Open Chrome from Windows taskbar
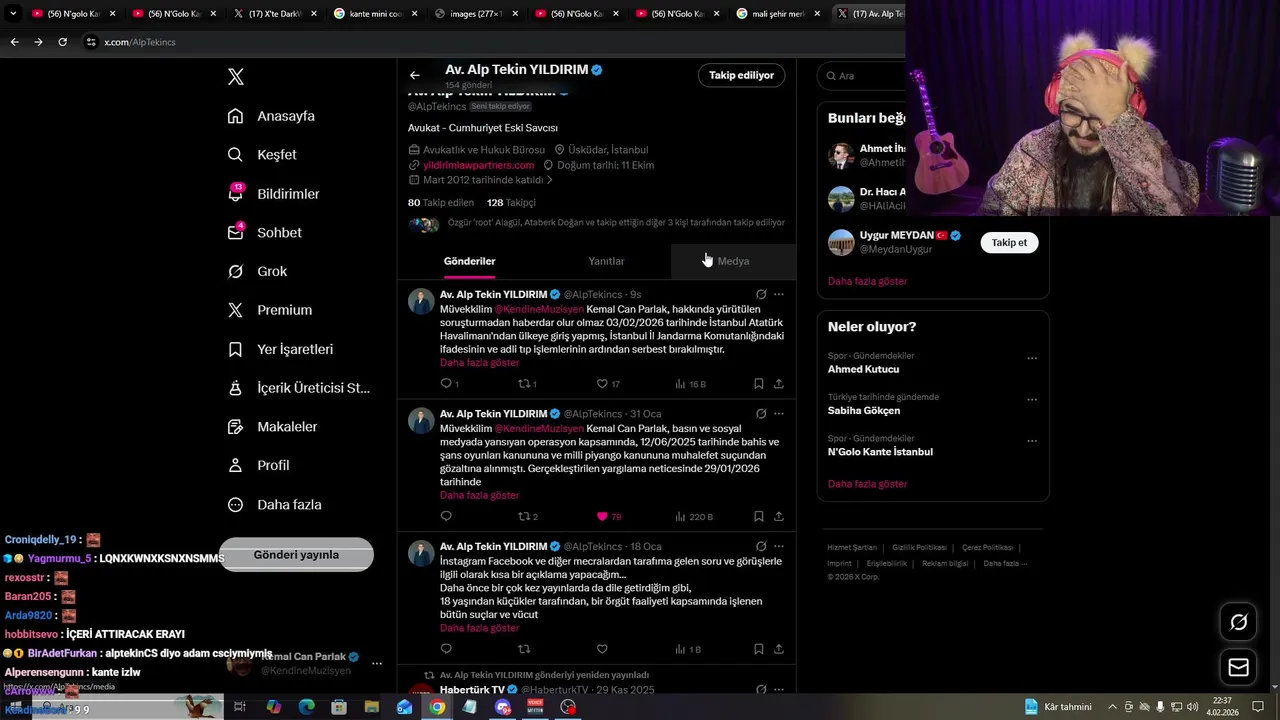 [437, 707]
